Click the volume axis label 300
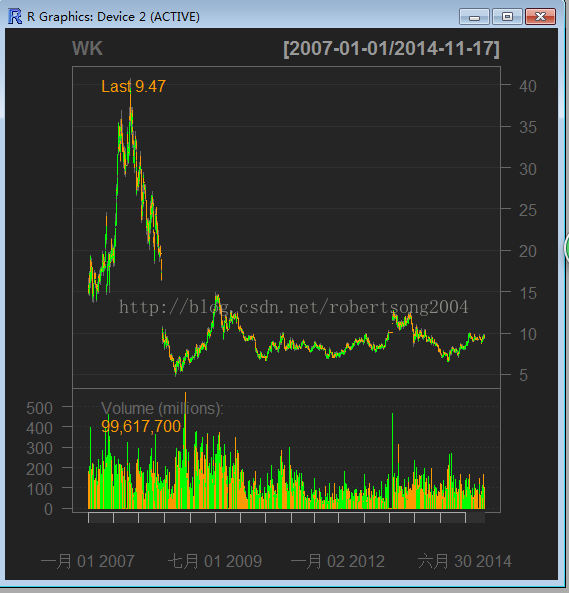 point(39,449)
